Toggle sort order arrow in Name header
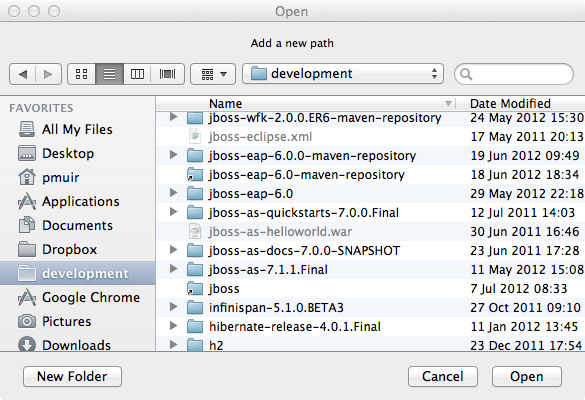585x400 pixels. [448, 103]
